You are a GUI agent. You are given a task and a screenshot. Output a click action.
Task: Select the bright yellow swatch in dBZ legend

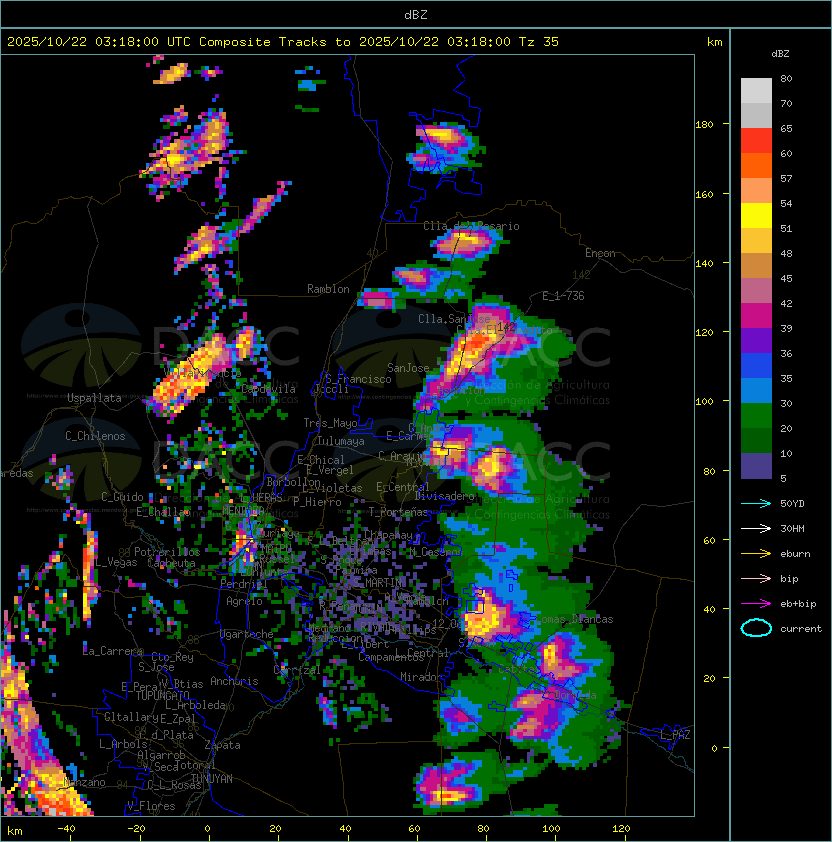756,216
